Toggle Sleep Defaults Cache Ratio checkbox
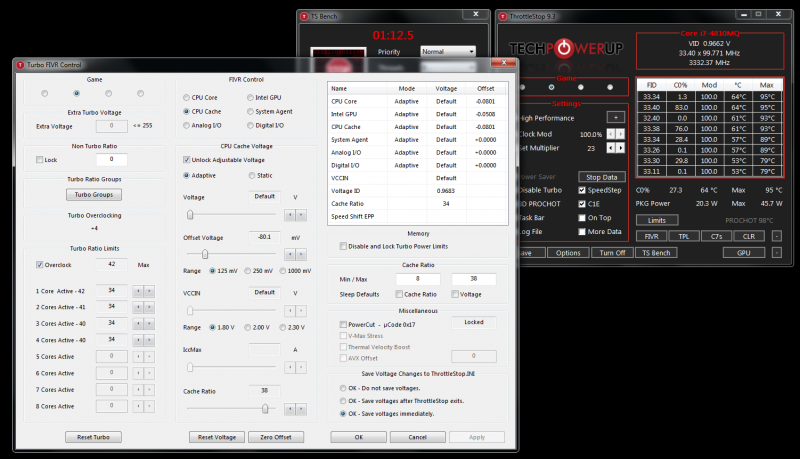The image size is (800, 459). point(399,294)
